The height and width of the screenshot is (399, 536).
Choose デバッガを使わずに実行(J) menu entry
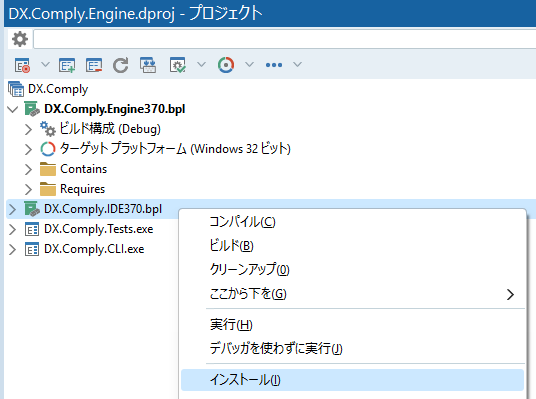coord(352,348)
